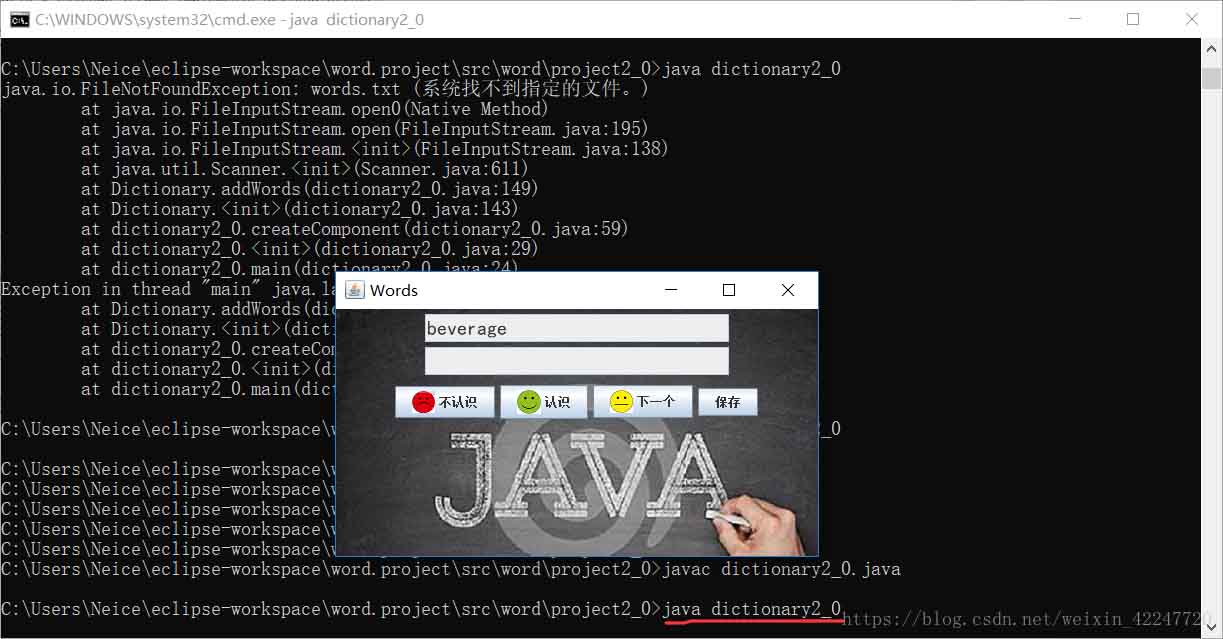Click the cmd.exe icon in console title bar
This screenshot has height=639, width=1223.
tap(18, 19)
